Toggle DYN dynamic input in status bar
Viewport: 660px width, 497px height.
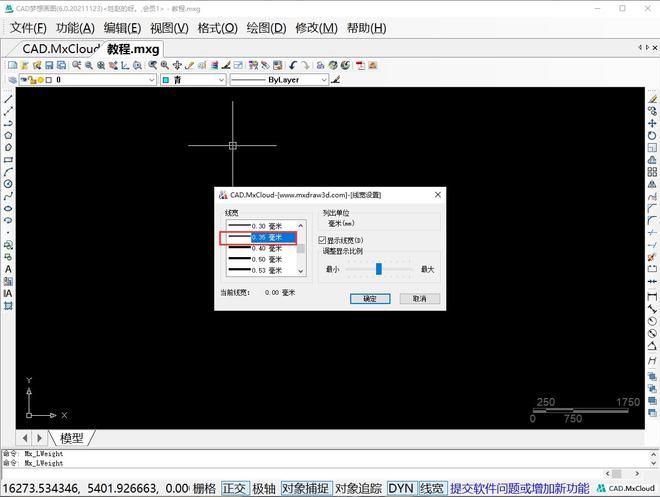401,489
